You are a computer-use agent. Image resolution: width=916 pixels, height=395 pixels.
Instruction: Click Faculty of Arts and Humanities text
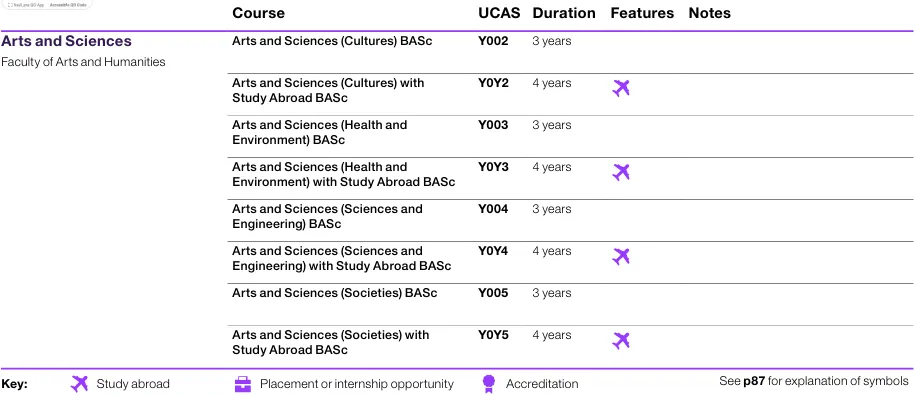pyautogui.click(x=84, y=62)
